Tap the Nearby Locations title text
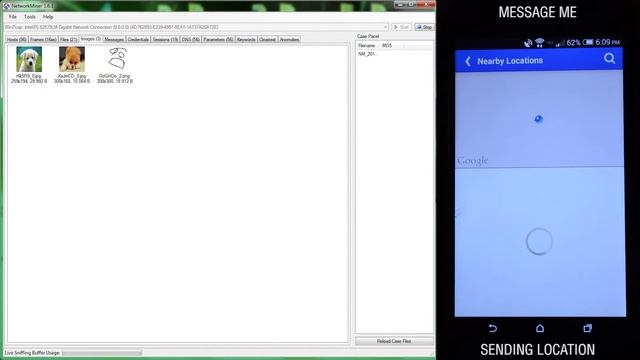Image resolution: width=640 pixels, height=360 pixels. pos(510,61)
